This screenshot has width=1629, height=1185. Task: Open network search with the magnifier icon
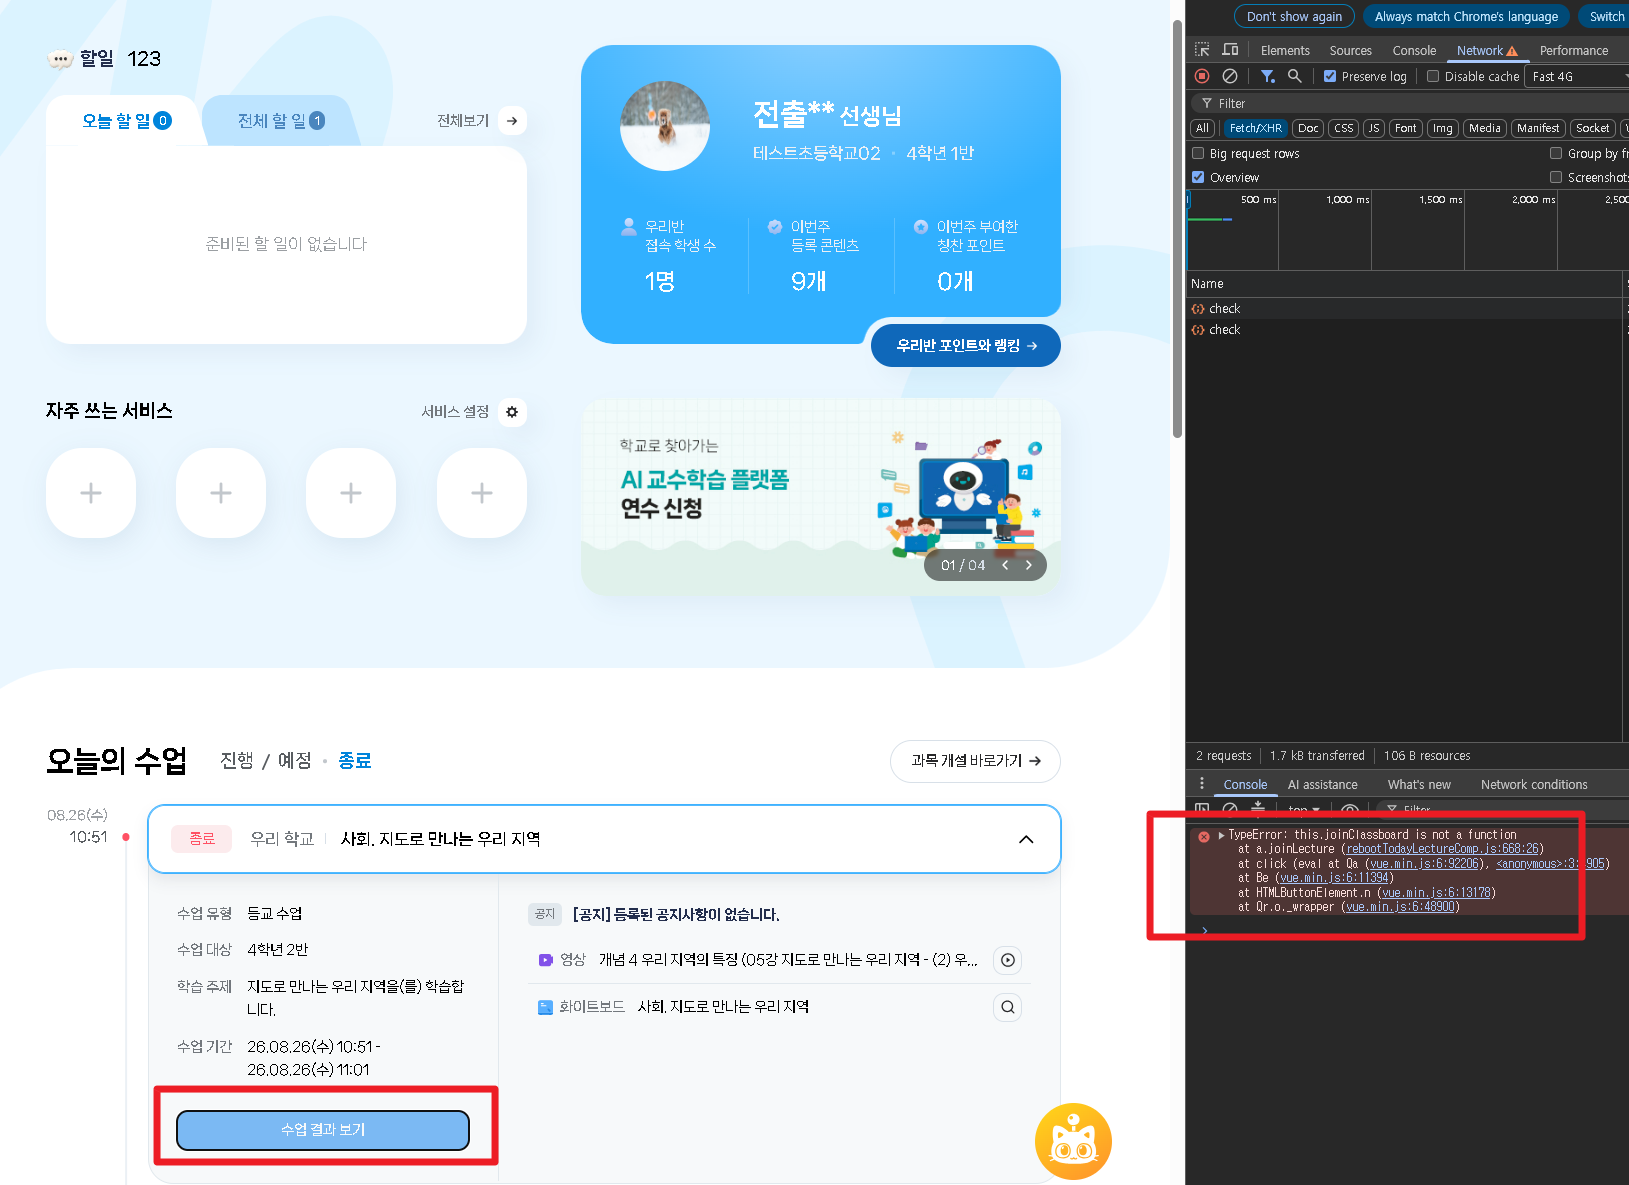(1295, 76)
